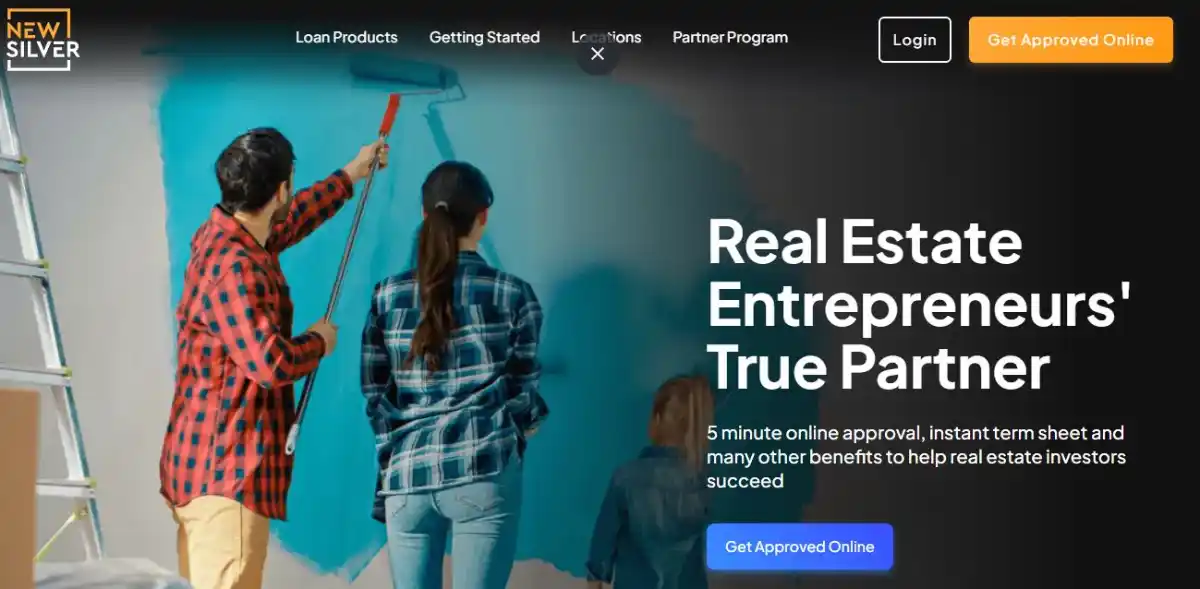Open the Loan Products menu

[x=346, y=37]
